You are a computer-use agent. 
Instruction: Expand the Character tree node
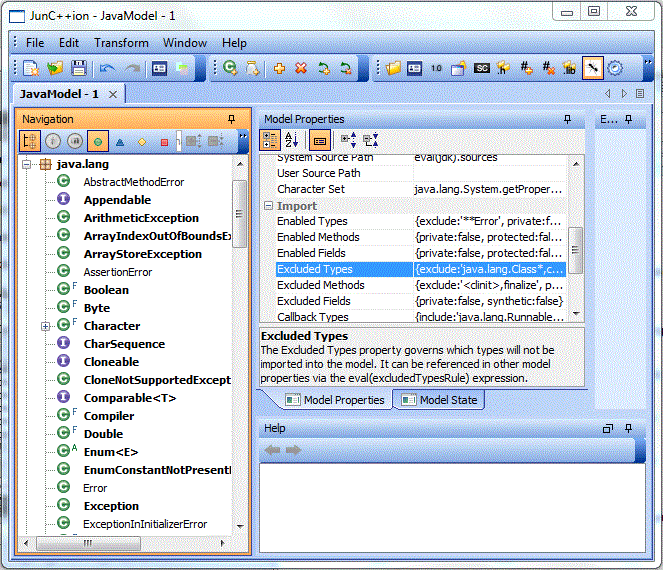pos(46,326)
